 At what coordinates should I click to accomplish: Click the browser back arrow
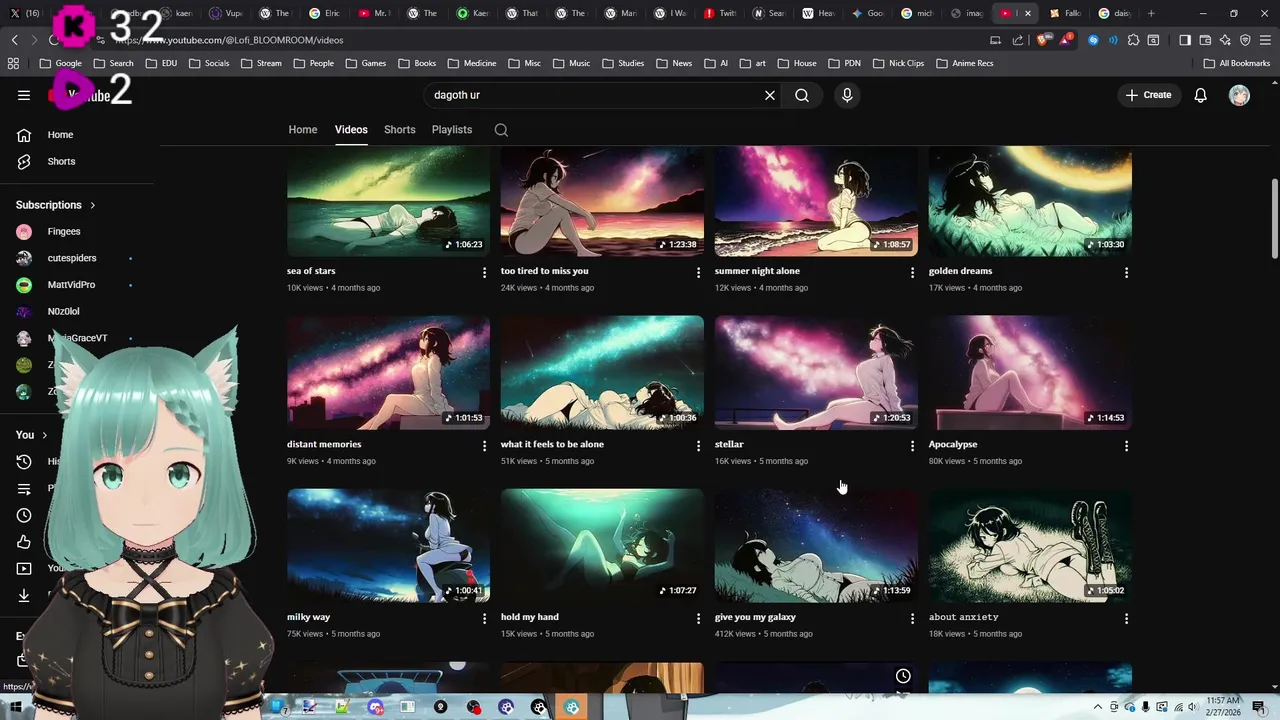pos(14,40)
